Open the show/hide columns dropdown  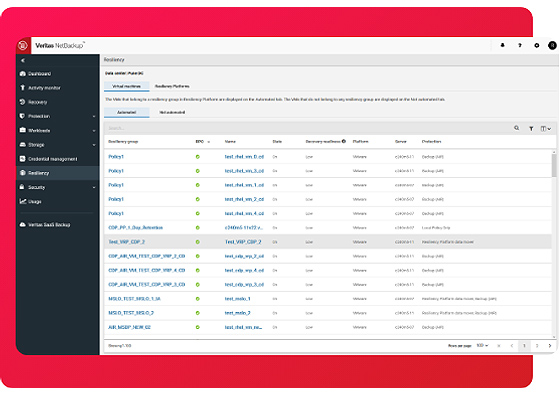[545, 128]
